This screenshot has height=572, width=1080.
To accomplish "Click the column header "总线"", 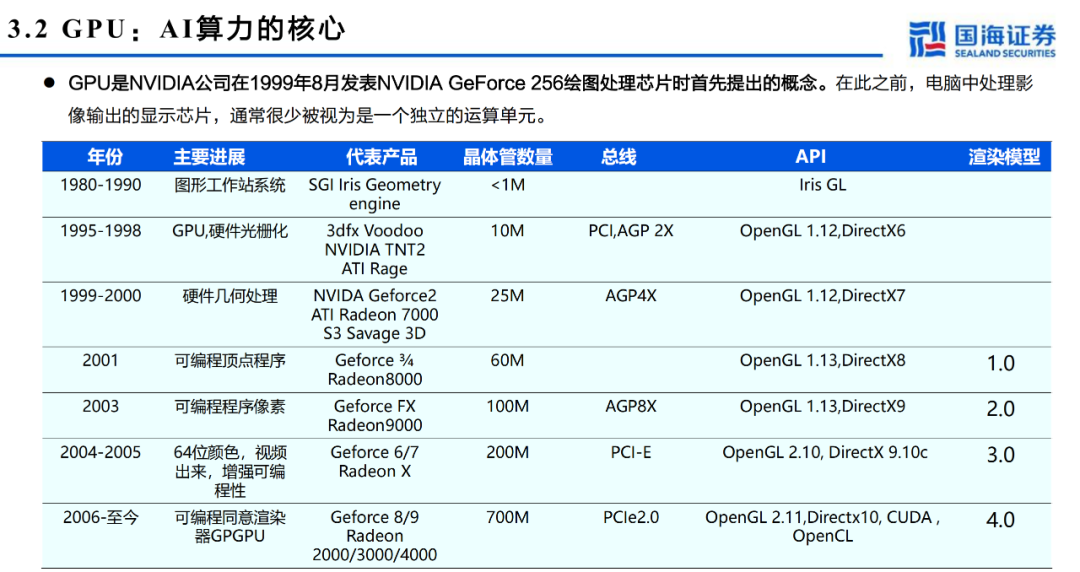I will pos(619,157).
